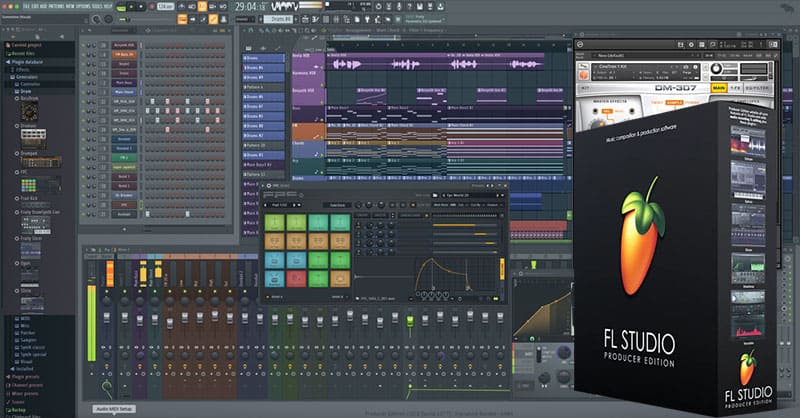Expand Current project in the browser
The height and width of the screenshot is (418, 800).
click(x=23, y=45)
